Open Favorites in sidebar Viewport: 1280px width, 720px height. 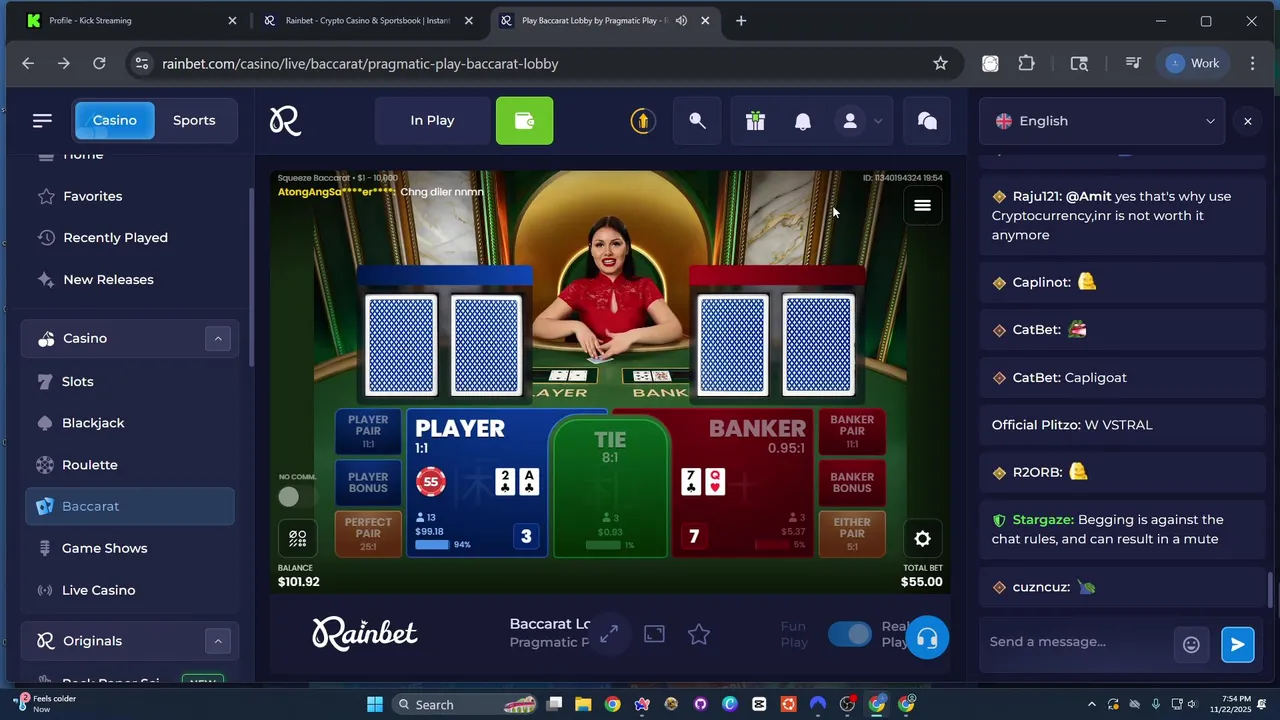point(92,196)
